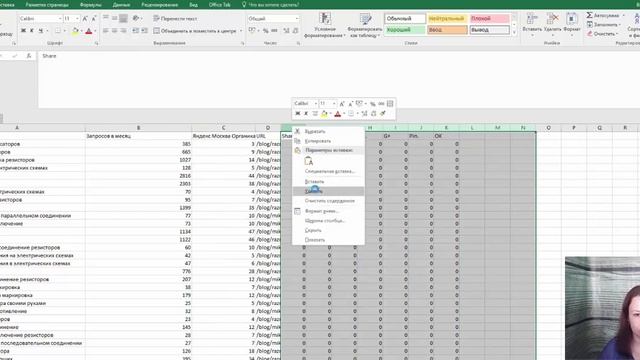Click Удалить cells icon in ribbon
Viewport: 640px width, 360px height.
coord(552,19)
